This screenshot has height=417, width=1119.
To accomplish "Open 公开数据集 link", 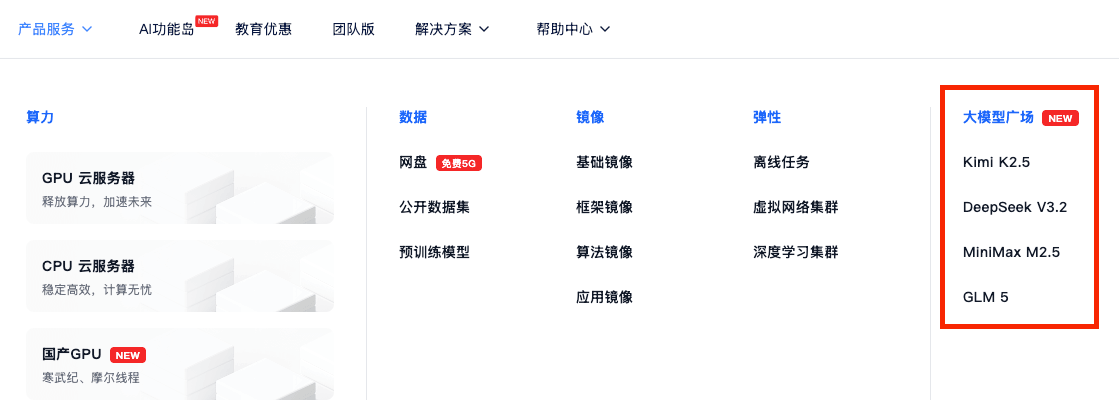I will [434, 207].
